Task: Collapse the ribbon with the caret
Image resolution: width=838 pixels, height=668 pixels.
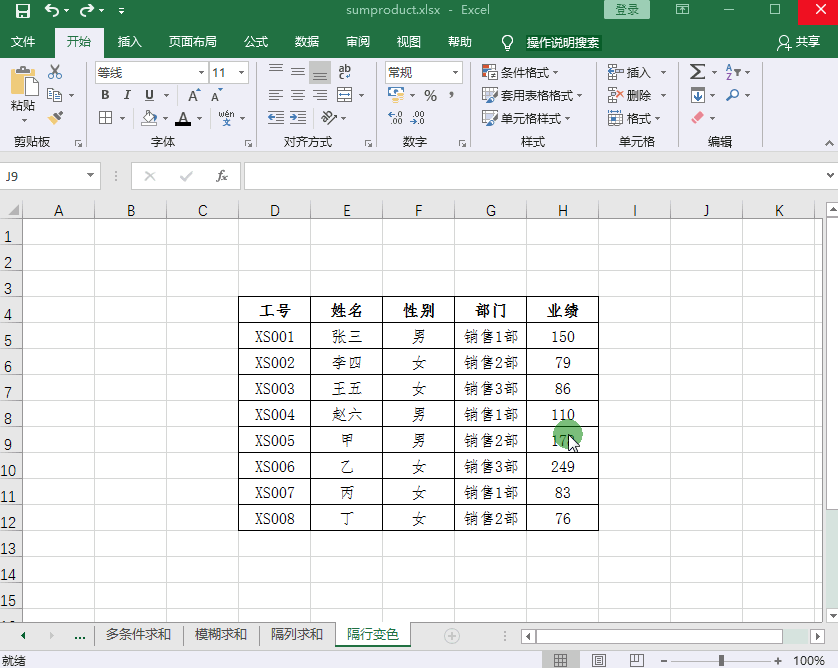Action: (x=829, y=143)
